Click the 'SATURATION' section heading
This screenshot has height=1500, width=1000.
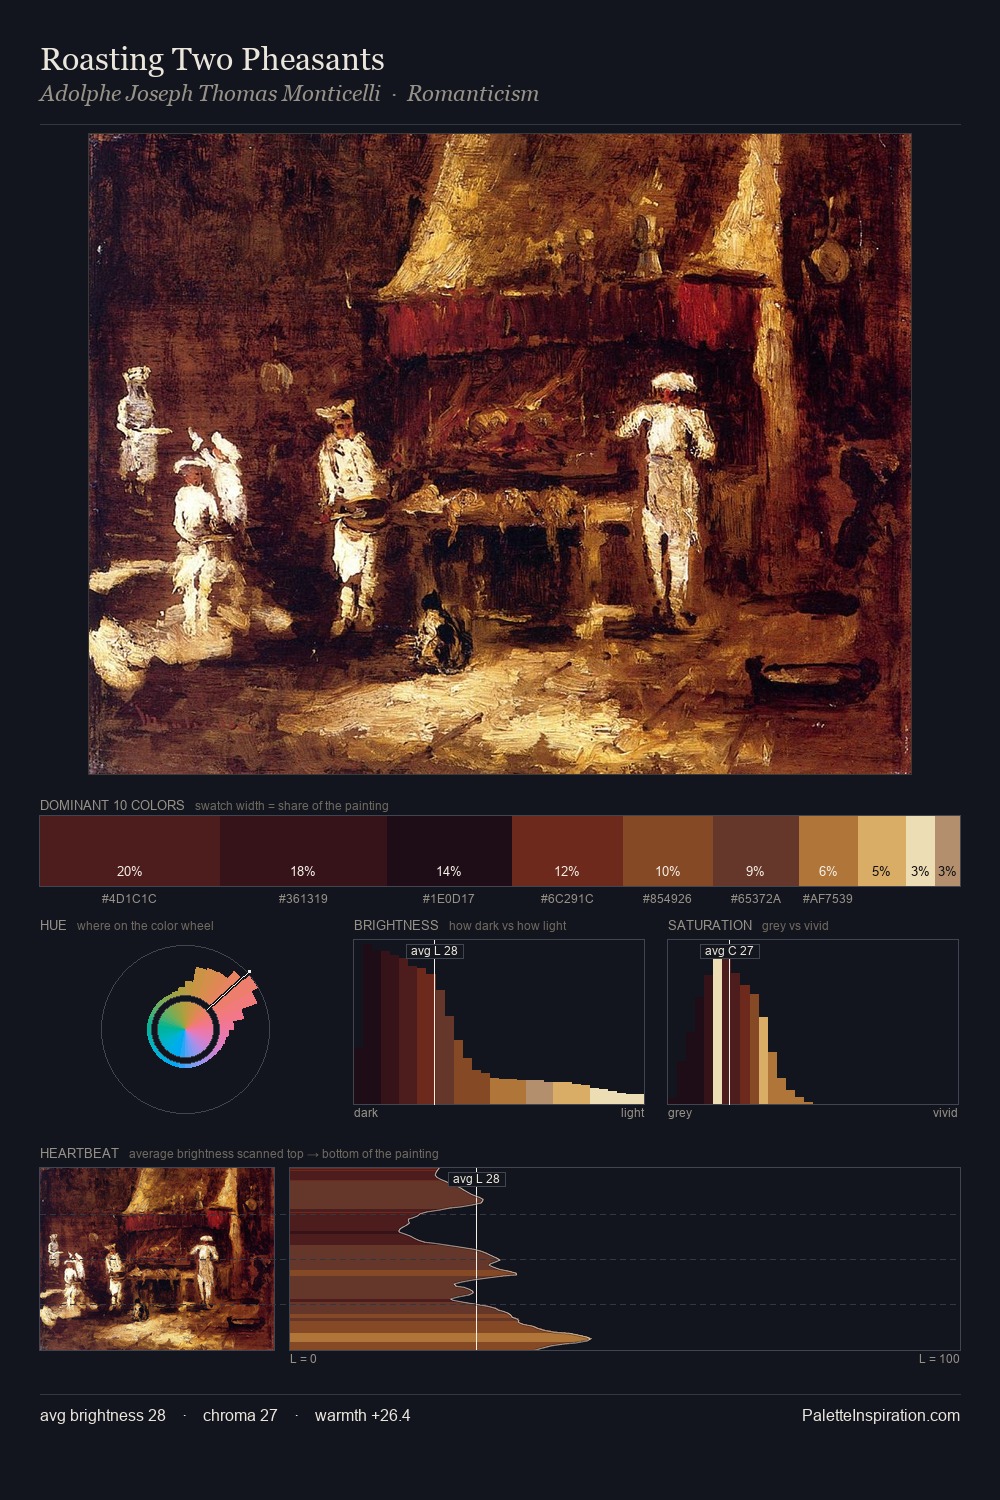710,925
